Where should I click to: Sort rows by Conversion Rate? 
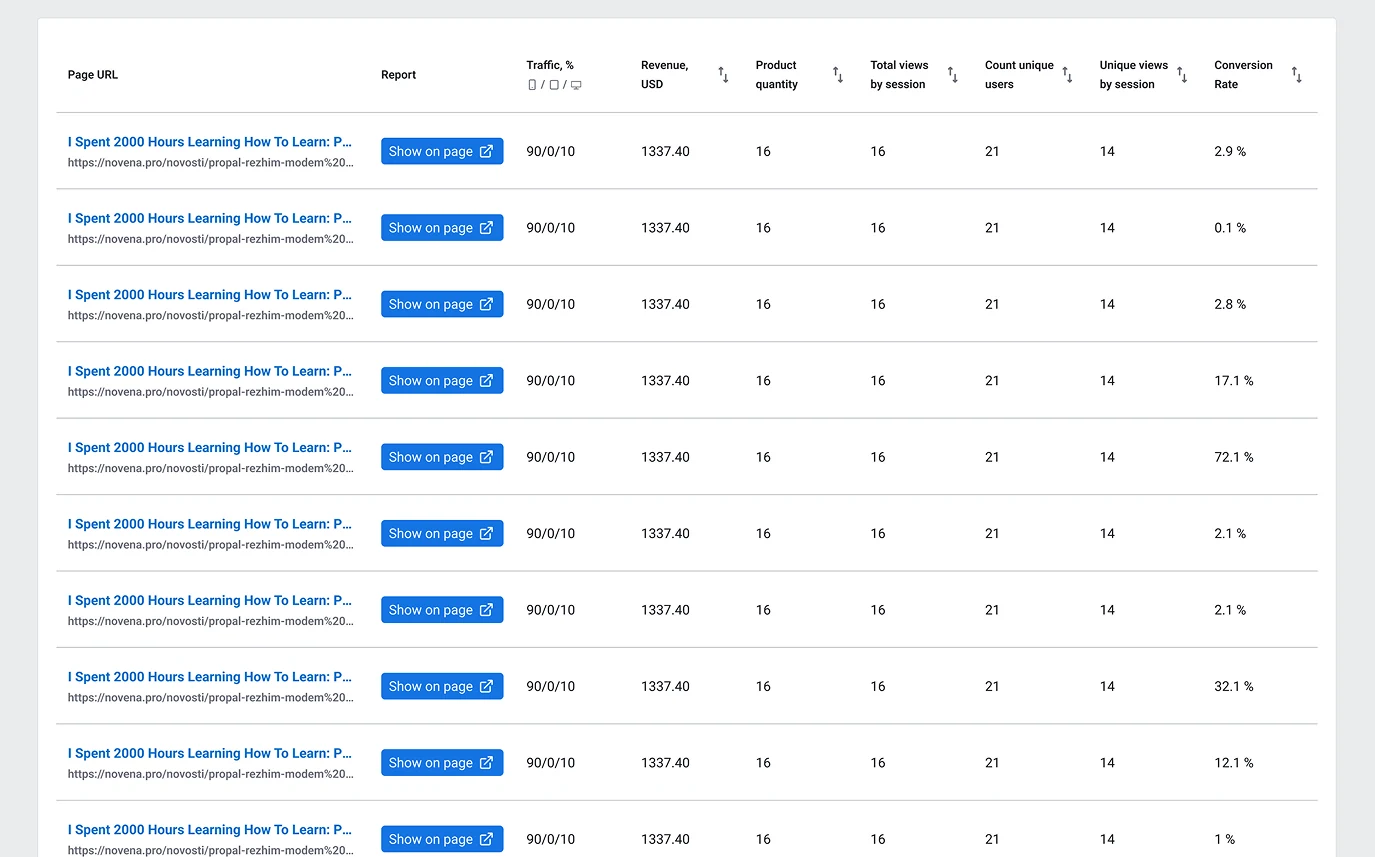click(x=1297, y=75)
